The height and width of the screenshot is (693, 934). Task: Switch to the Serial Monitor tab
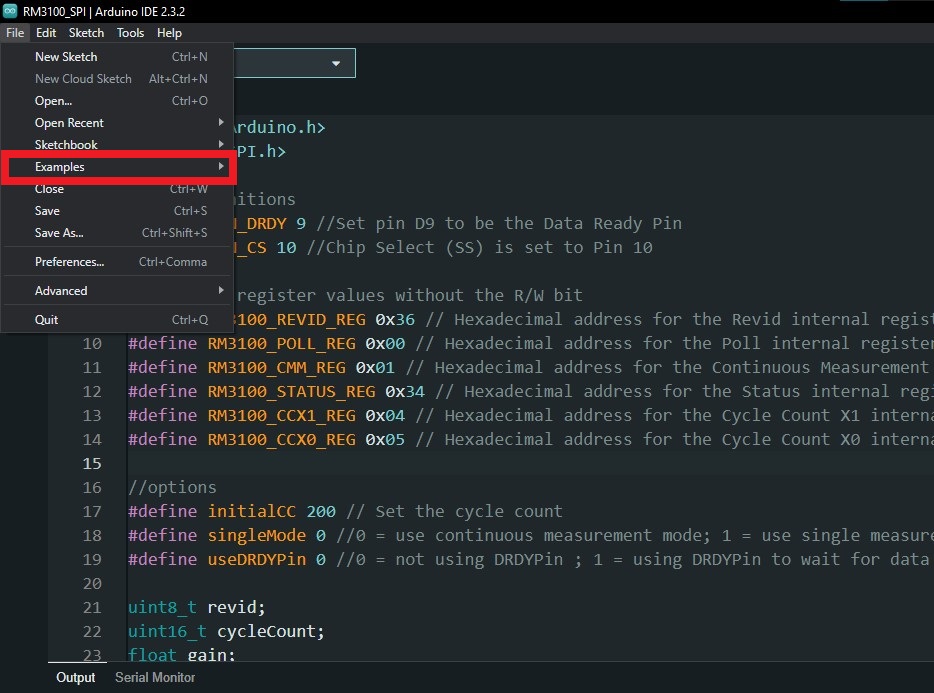click(155, 678)
